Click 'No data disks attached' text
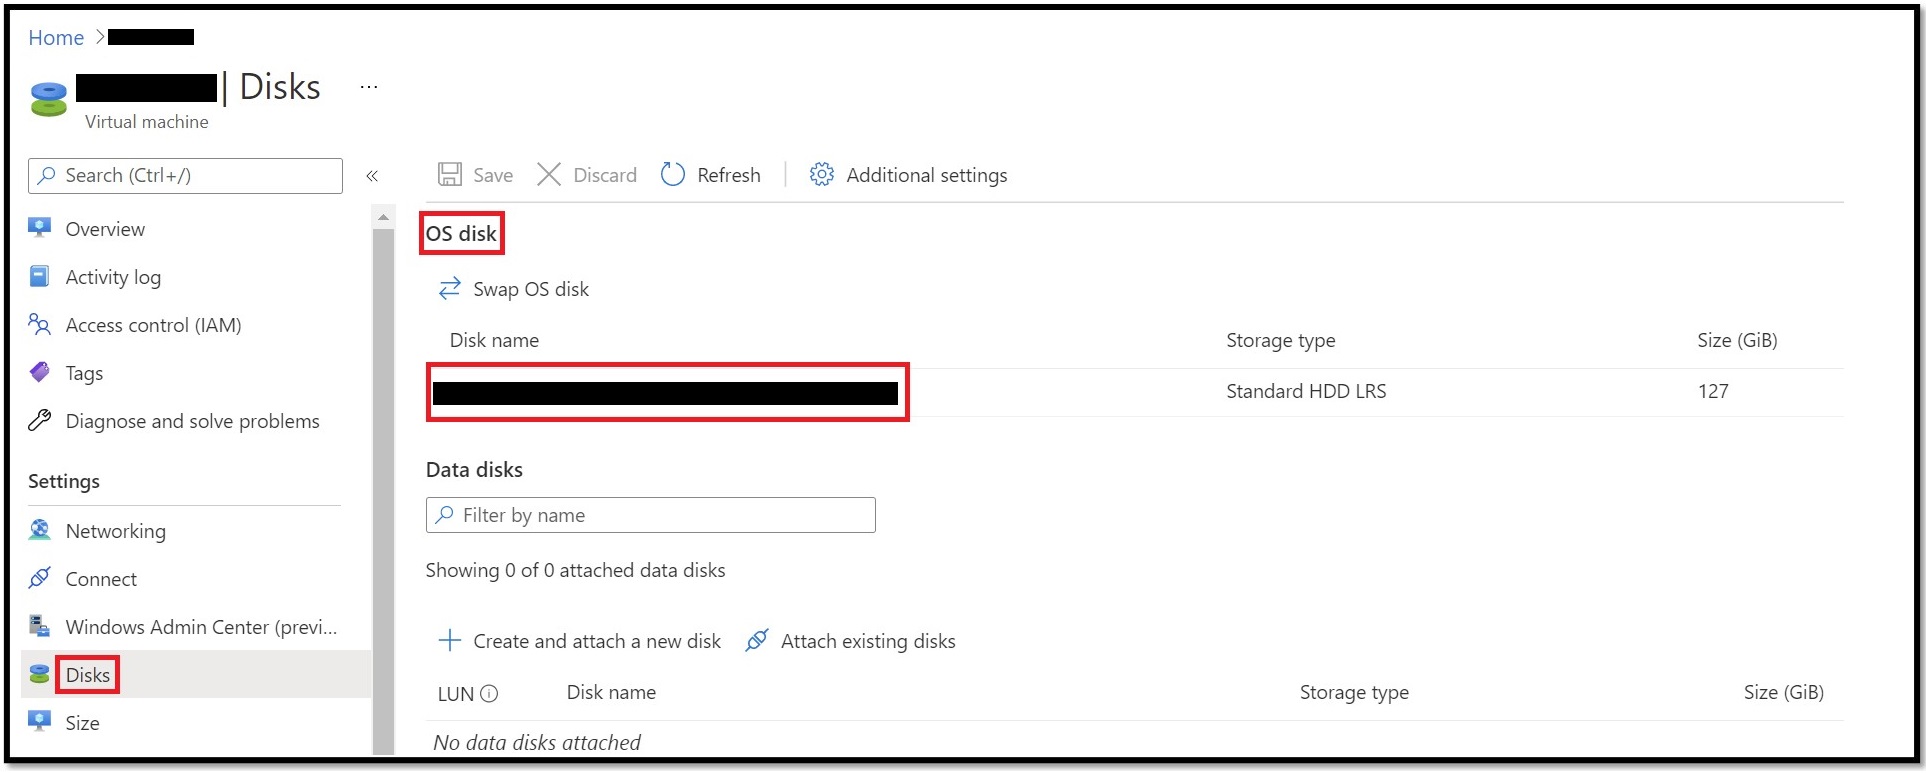1926x773 pixels. pyautogui.click(x=537, y=742)
